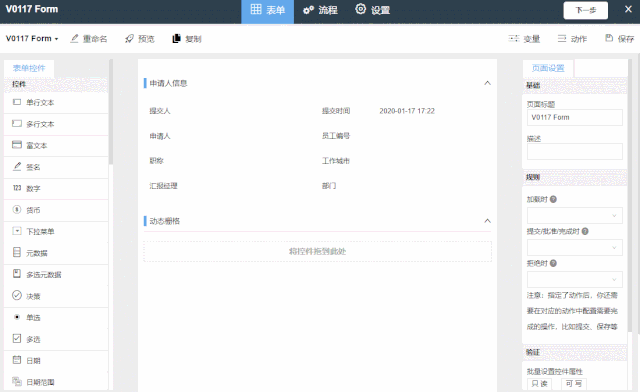Click the 提交人 field label

160,111
